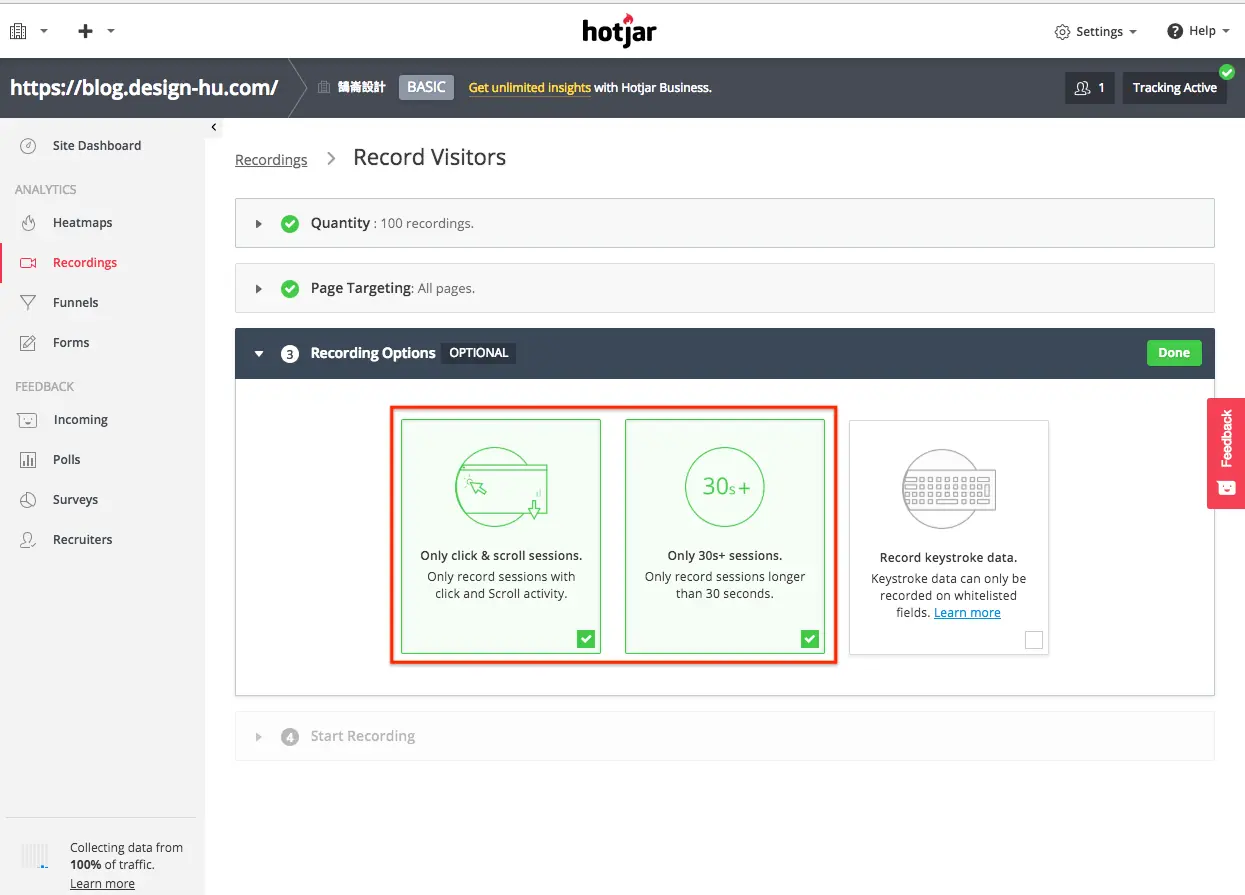Image resolution: width=1245 pixels, height=895 pixels.
Task: Open the Settings dropdown
Action: pos(1096,32)
